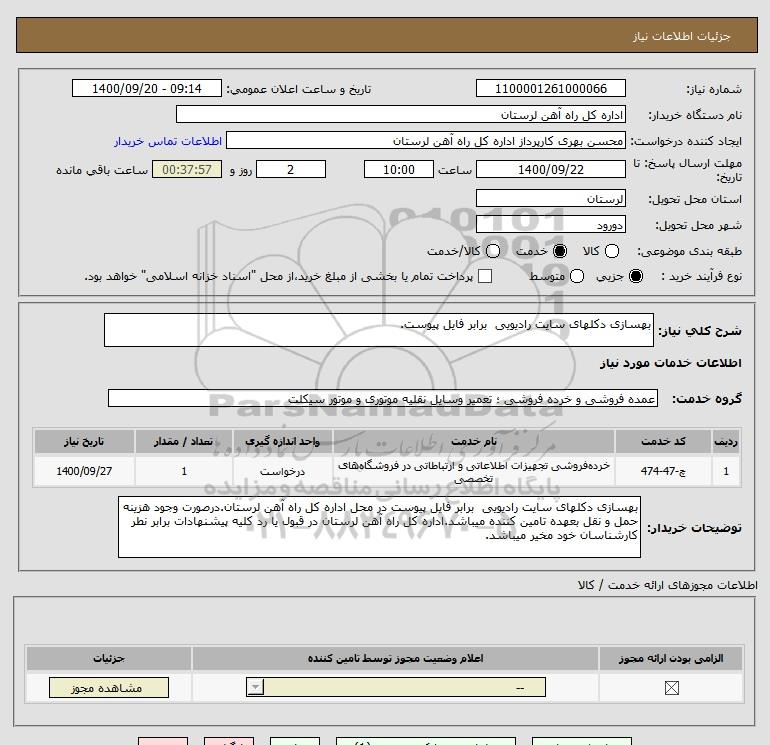Image resolution: width=770 pixels, height=745 pixels.
Task: Click the buyer organization name field
Action: (x=401, y=114)
